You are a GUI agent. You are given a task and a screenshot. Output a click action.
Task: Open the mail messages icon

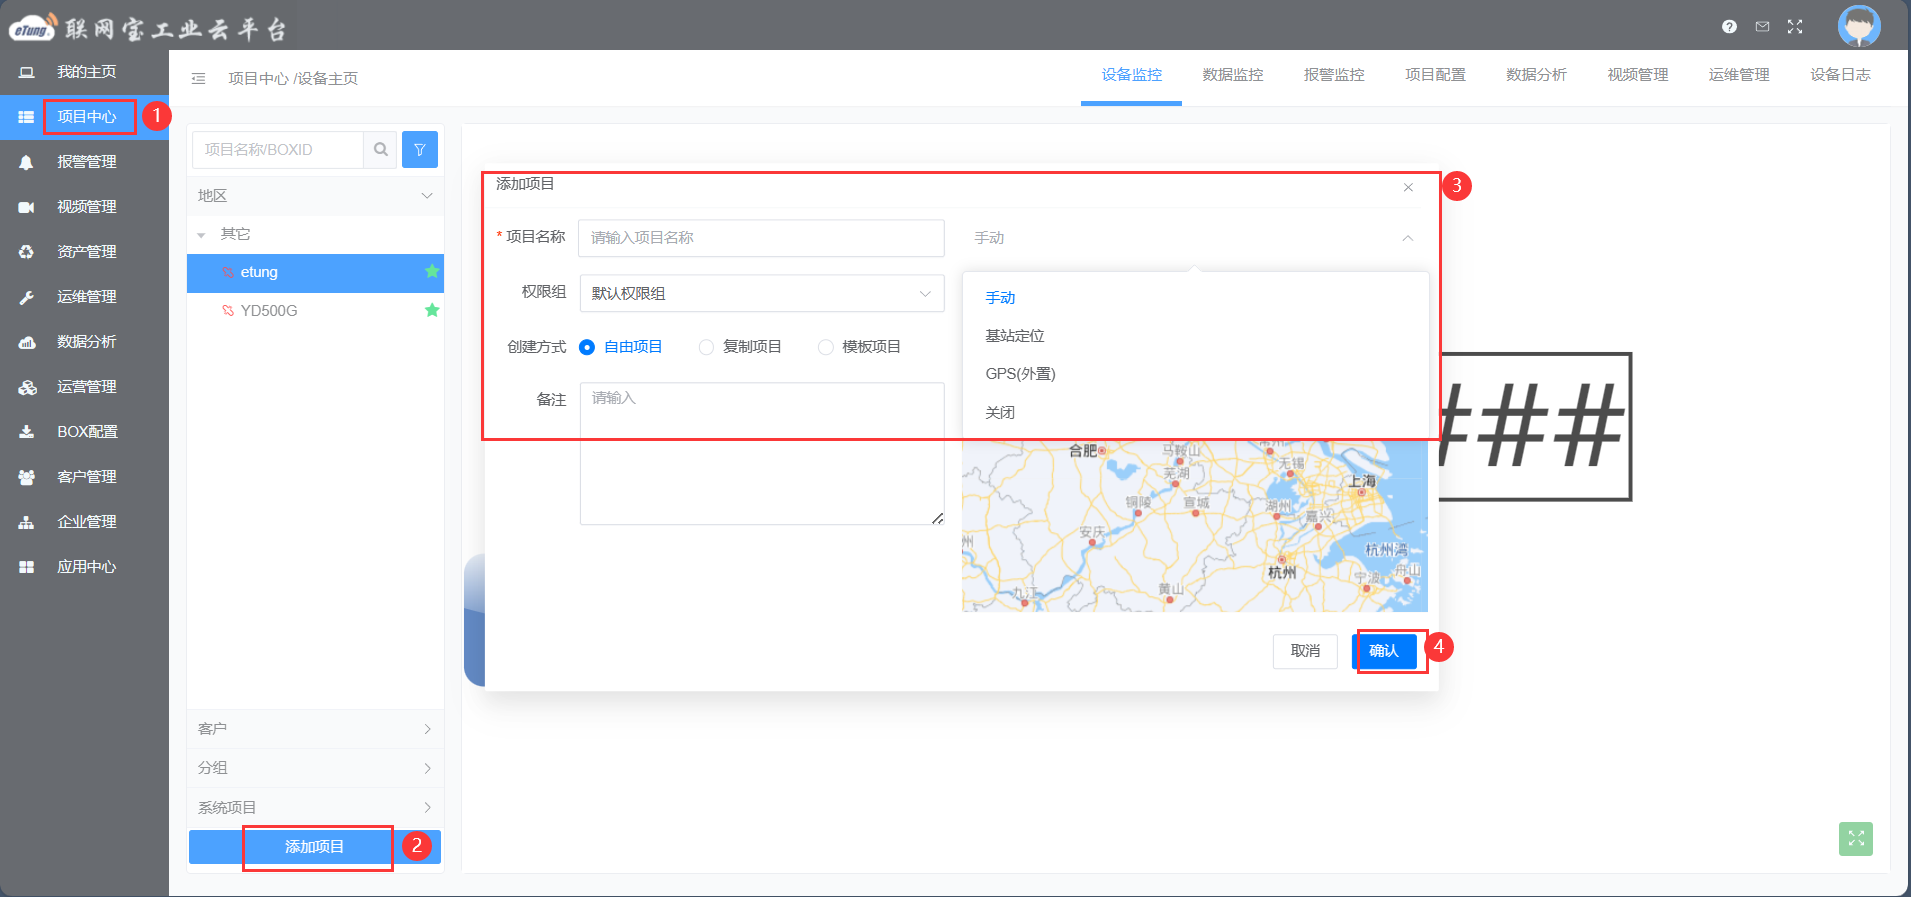(x=1762, y=27)
